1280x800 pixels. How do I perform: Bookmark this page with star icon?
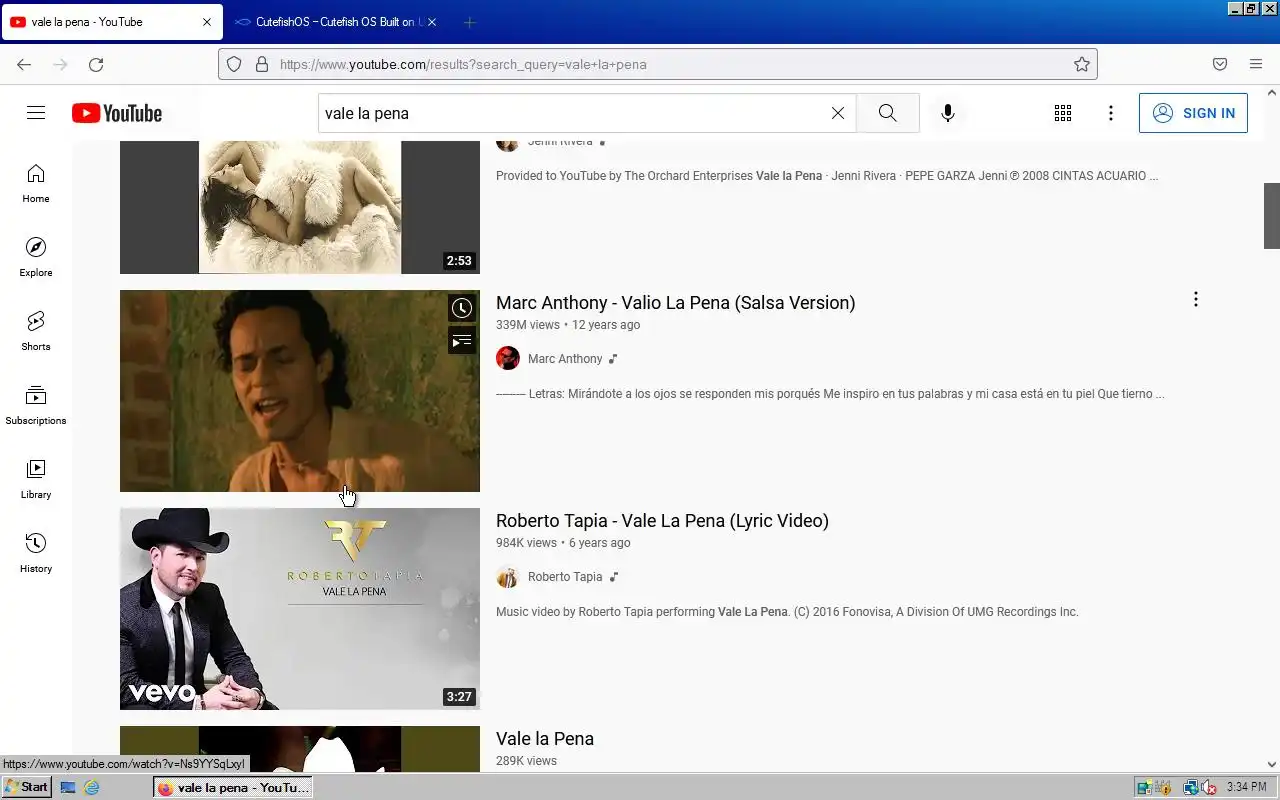[1082, 64]
